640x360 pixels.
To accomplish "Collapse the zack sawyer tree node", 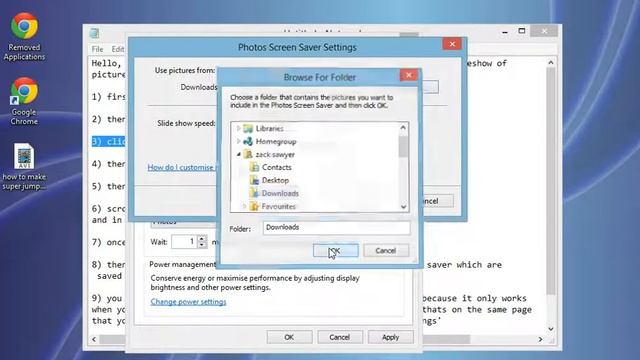I will pyautogui.click(x=239, y=154).
